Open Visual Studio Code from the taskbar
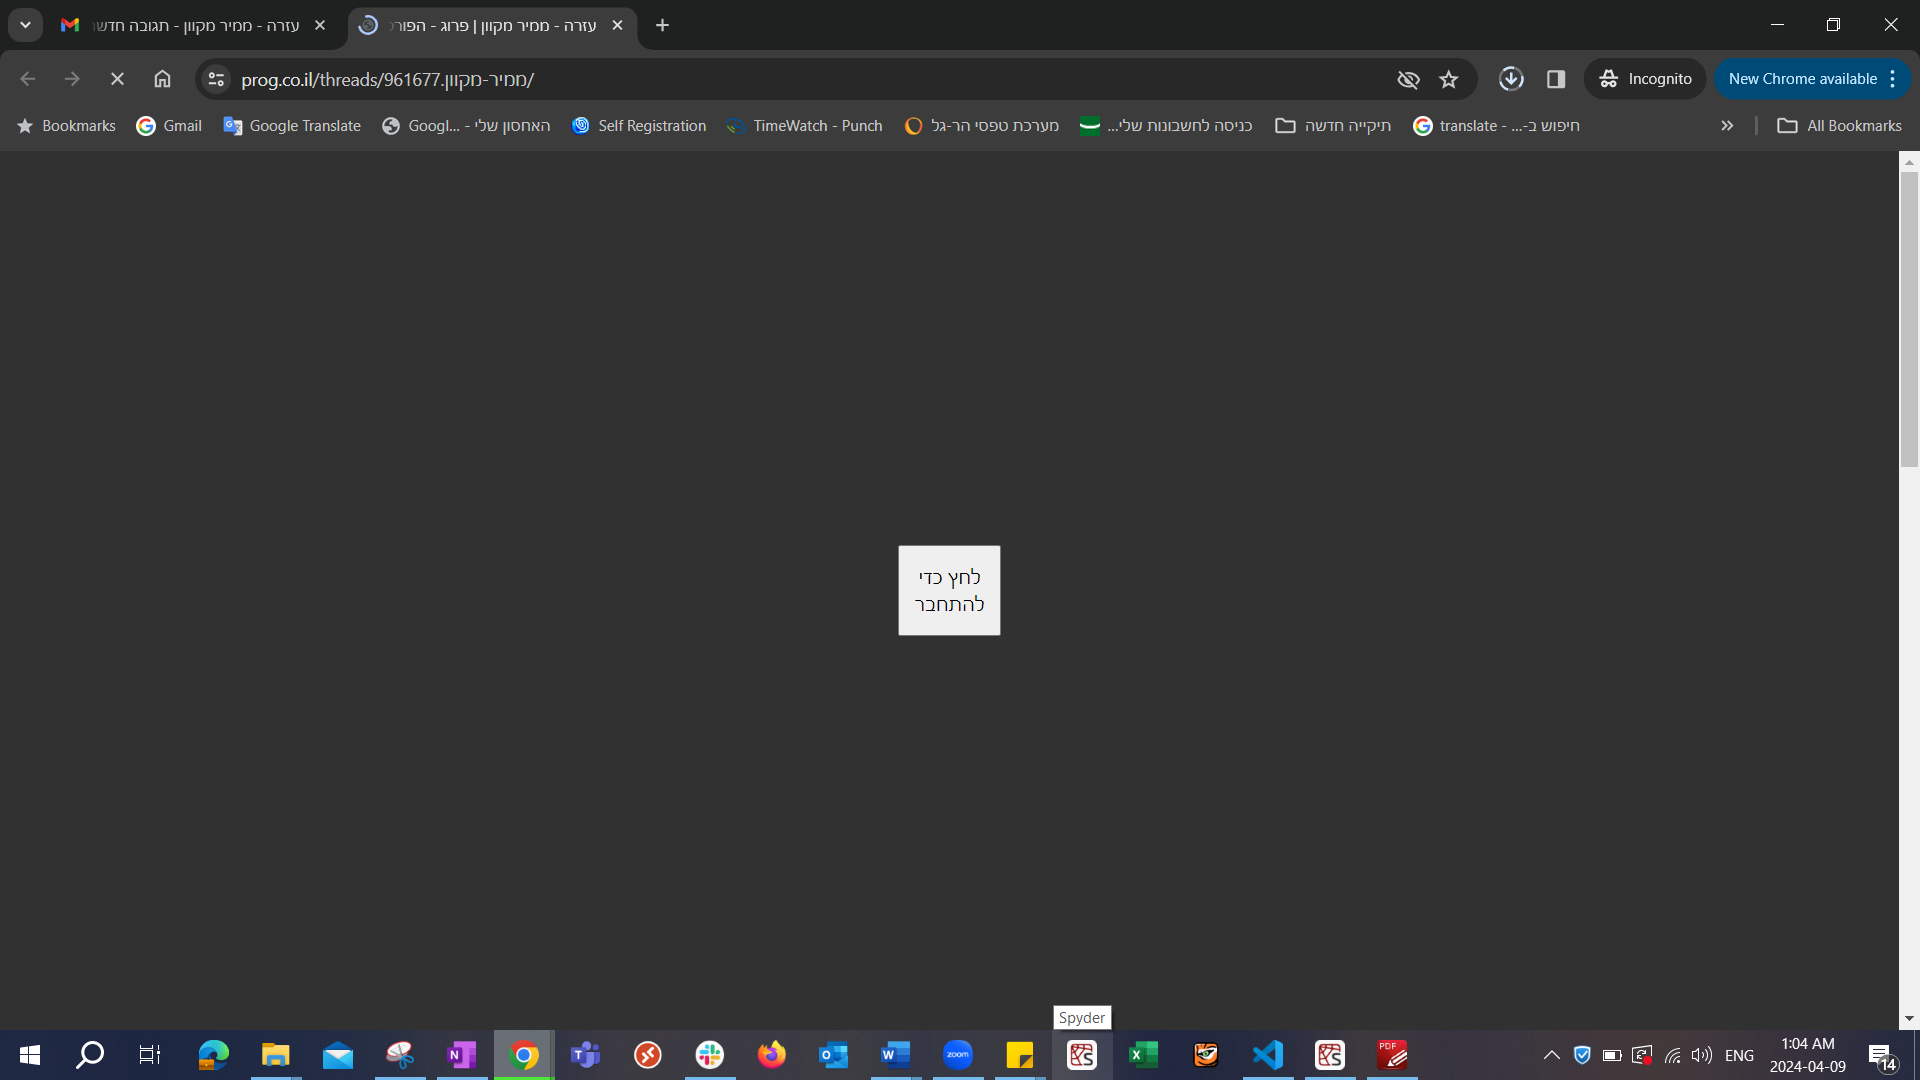The height and width of the screenshot is (1080, 1920). click(1267, 1055)
